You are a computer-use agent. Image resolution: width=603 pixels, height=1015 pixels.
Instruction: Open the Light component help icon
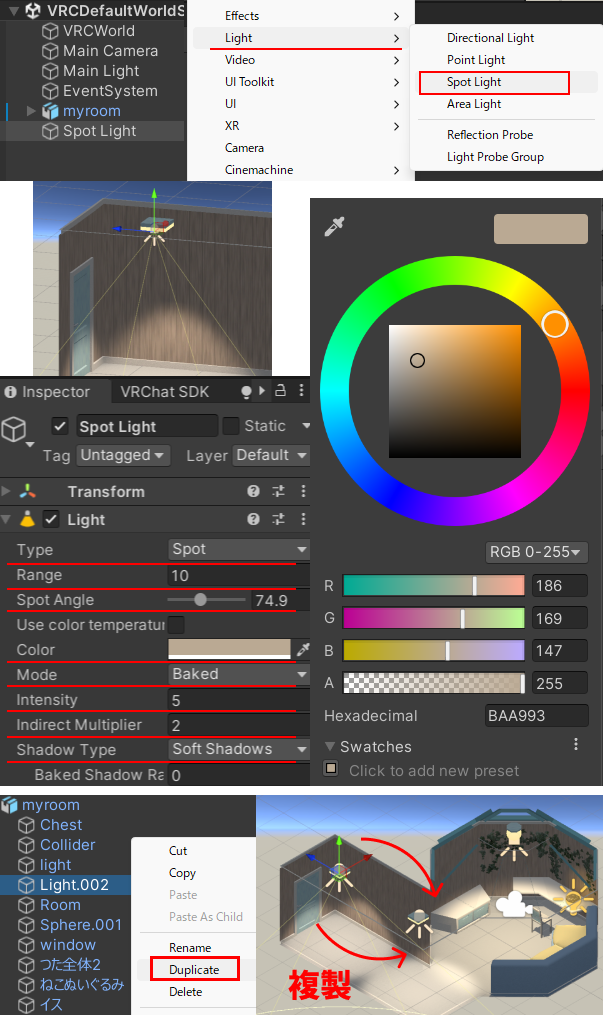(254, 520)
